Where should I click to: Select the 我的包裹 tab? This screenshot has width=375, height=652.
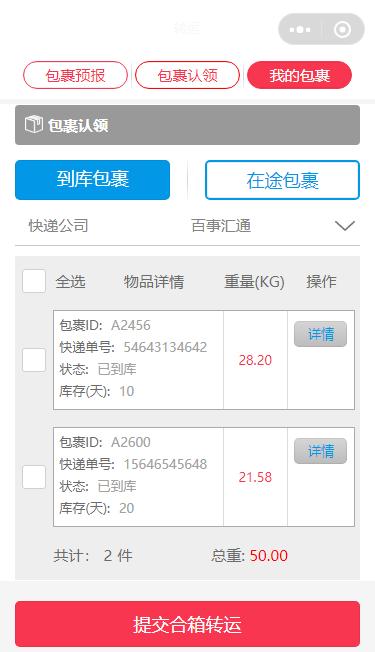click(299, 75)
